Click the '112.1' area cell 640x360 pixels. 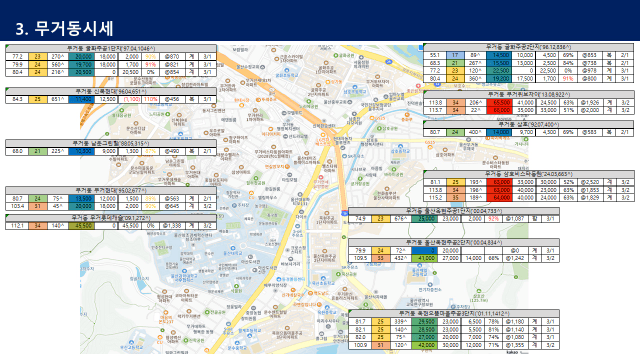(17, 225)
